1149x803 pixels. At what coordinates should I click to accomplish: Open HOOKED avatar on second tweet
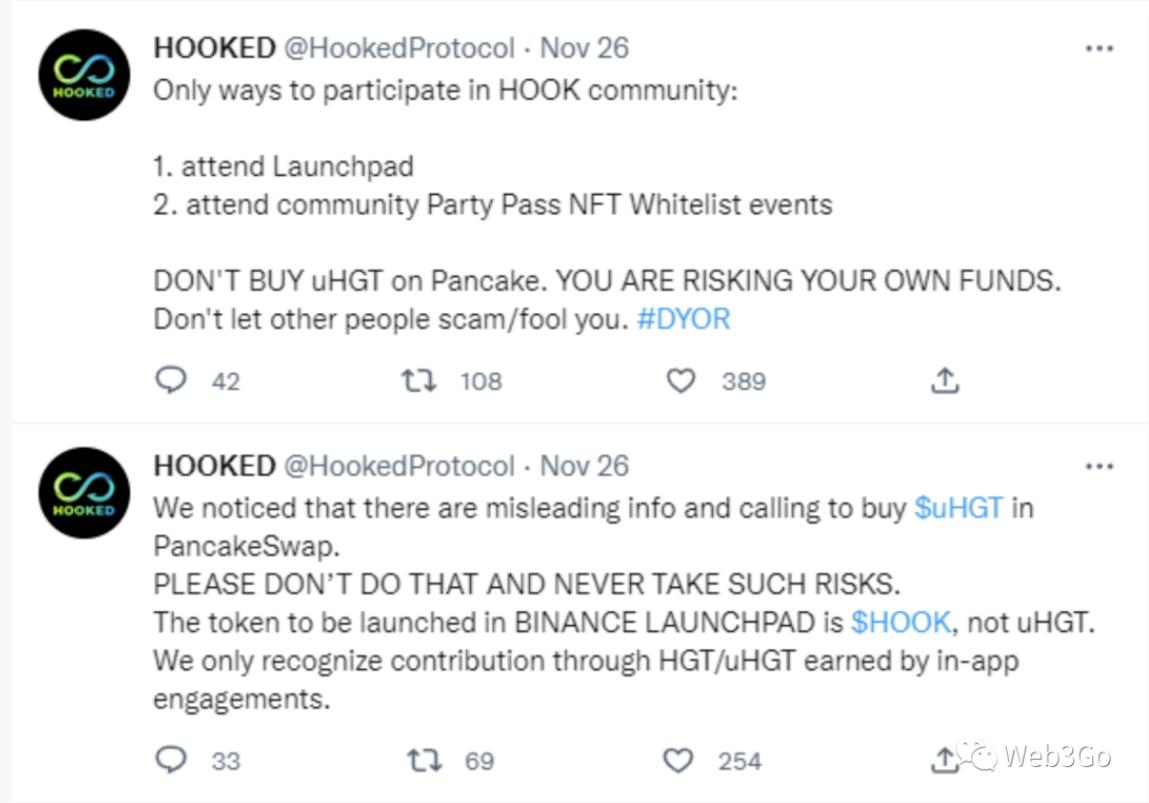pyautogui.click(x=84, y=493)
